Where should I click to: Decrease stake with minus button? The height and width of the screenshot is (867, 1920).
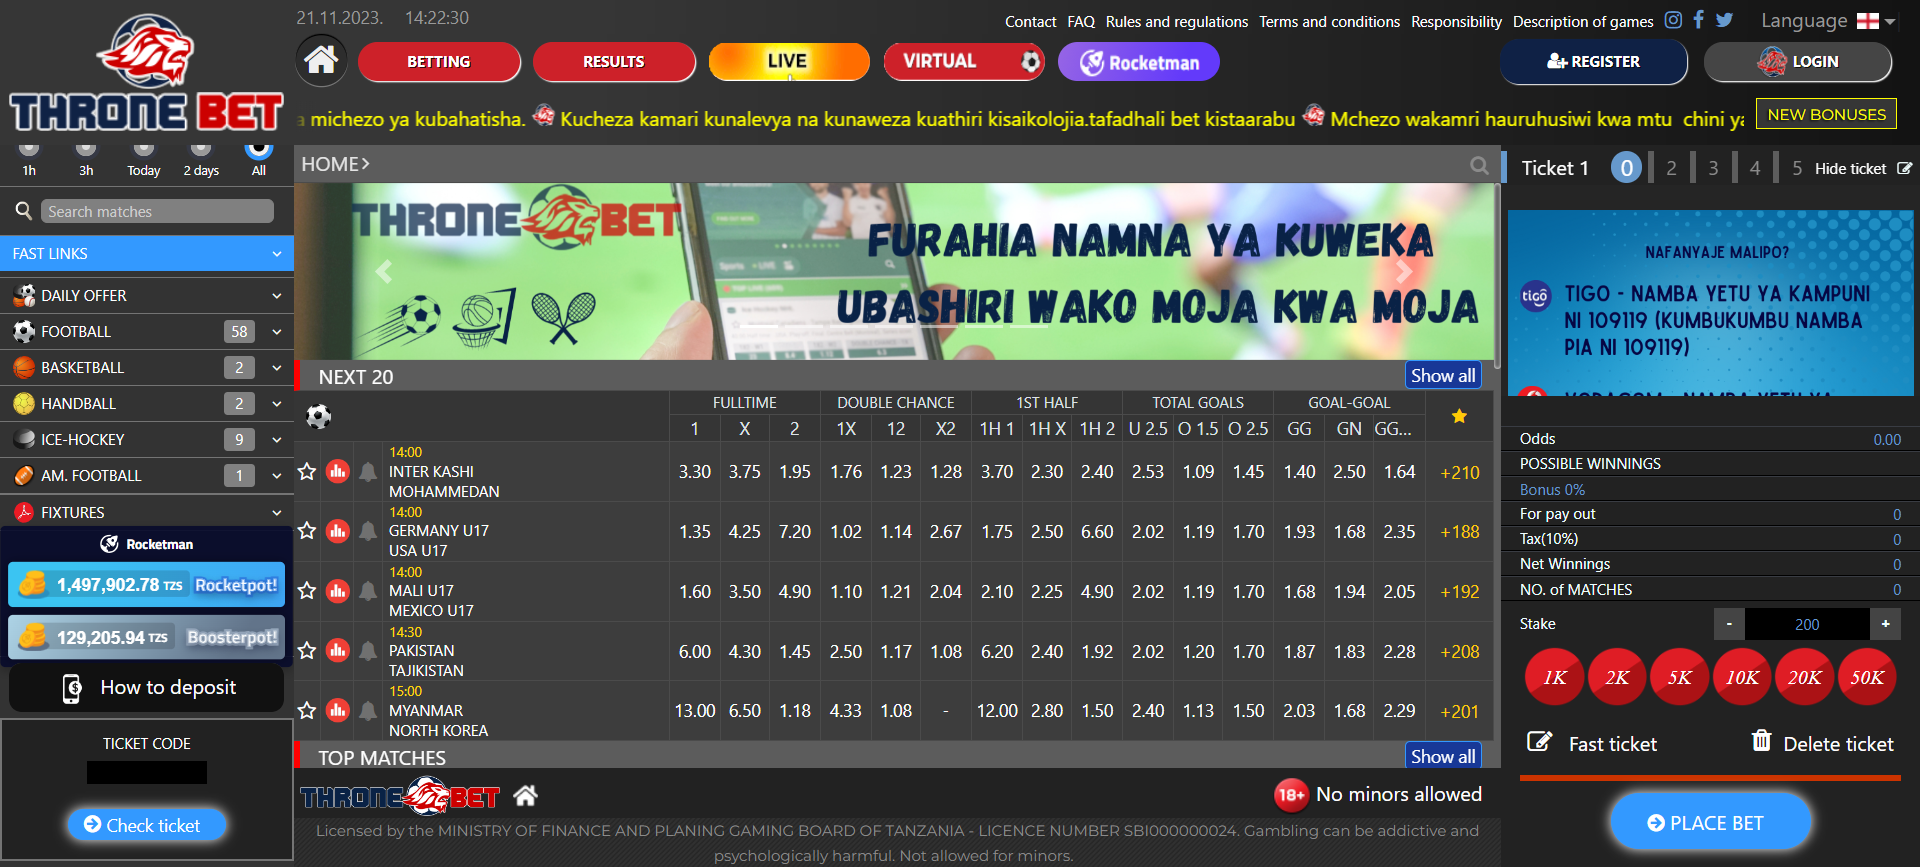click(1729, 624)
